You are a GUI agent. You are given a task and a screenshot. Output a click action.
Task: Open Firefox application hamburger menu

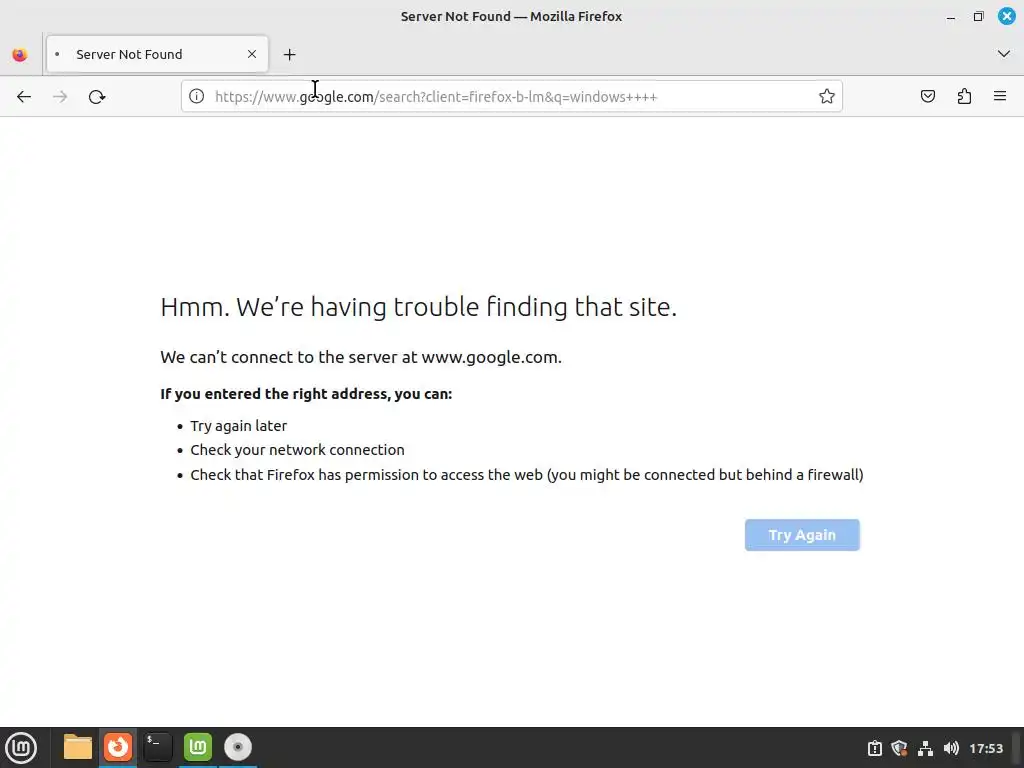pos(1000,97)
